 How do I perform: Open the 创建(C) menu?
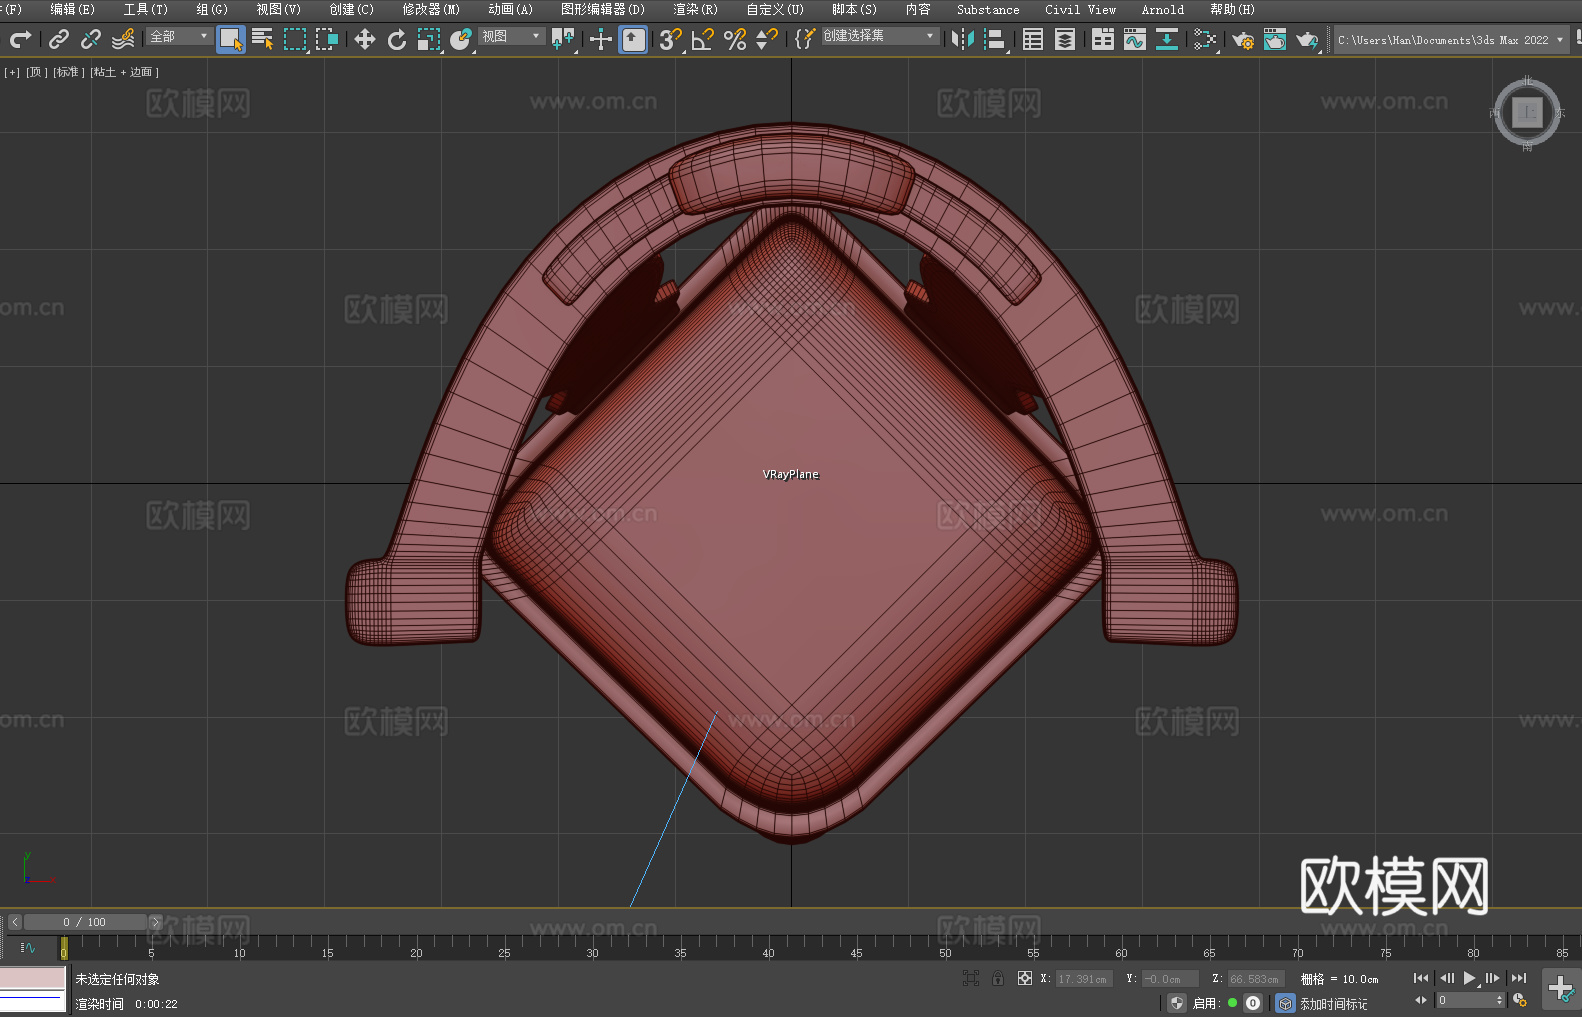(351, 9)
